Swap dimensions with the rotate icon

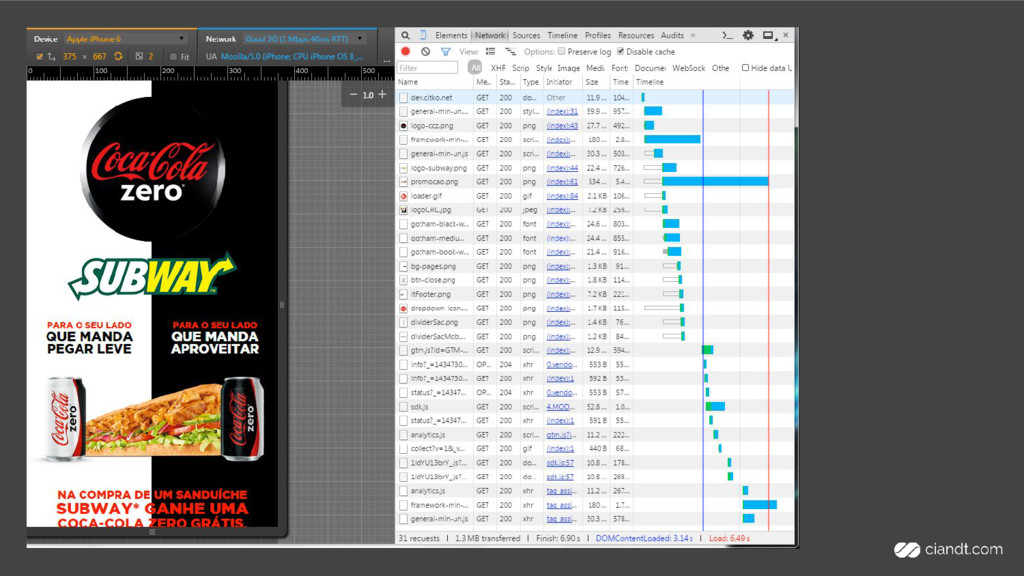[118, 57]
